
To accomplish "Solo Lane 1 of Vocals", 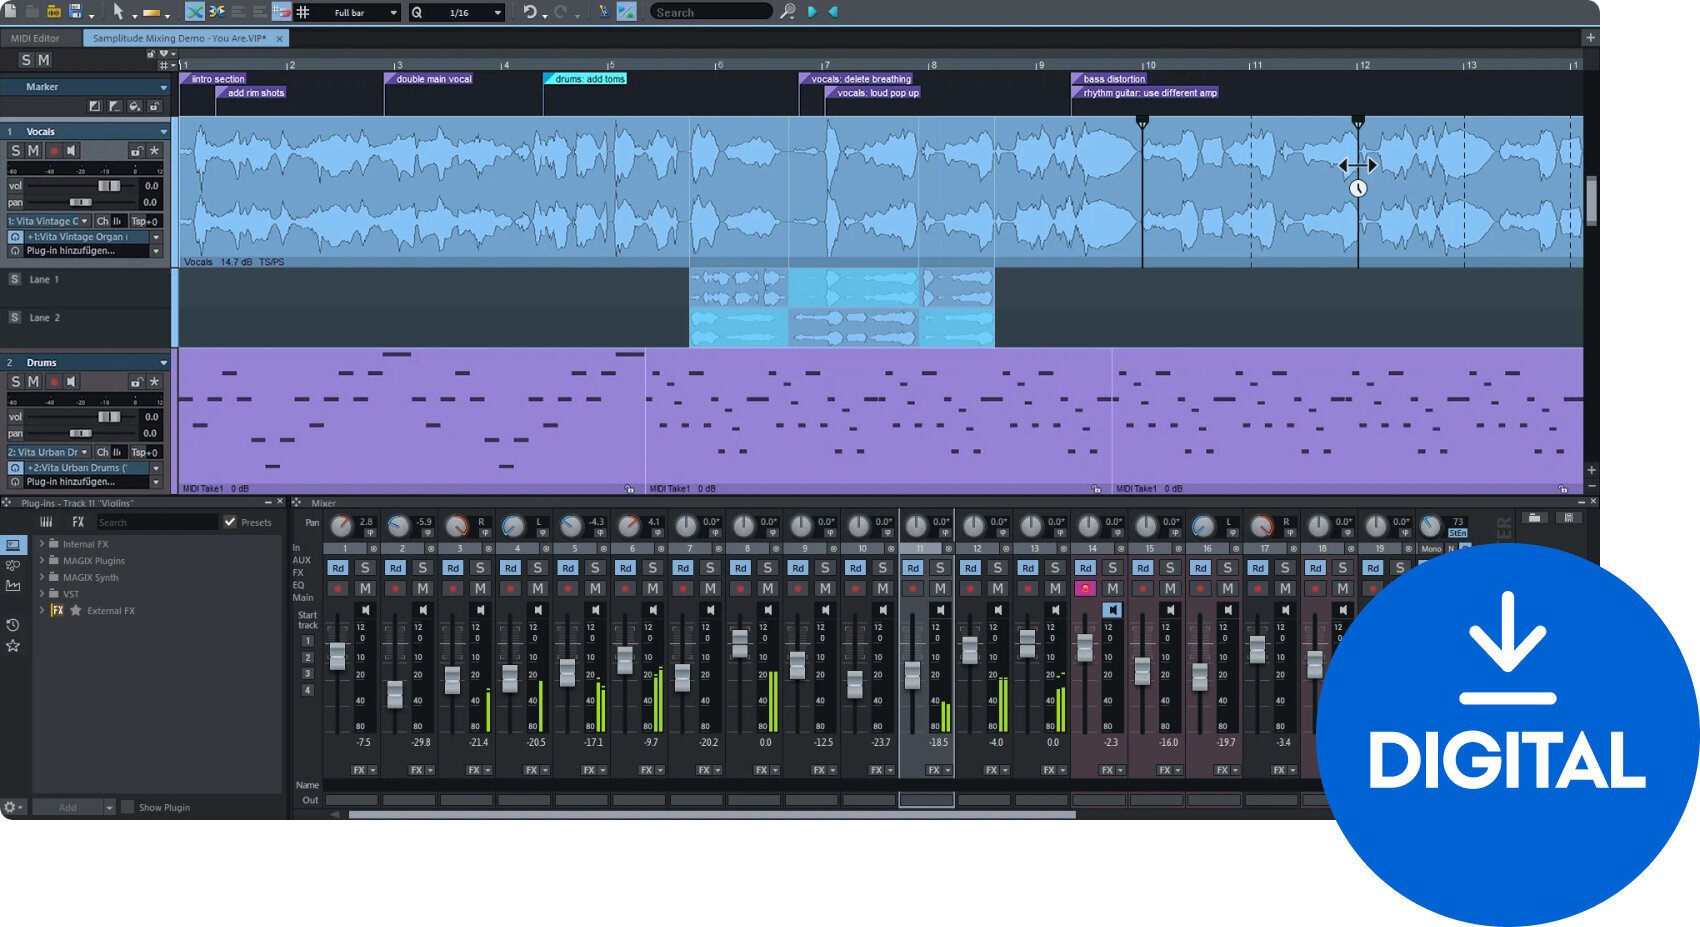I will (x=15, y=279).
